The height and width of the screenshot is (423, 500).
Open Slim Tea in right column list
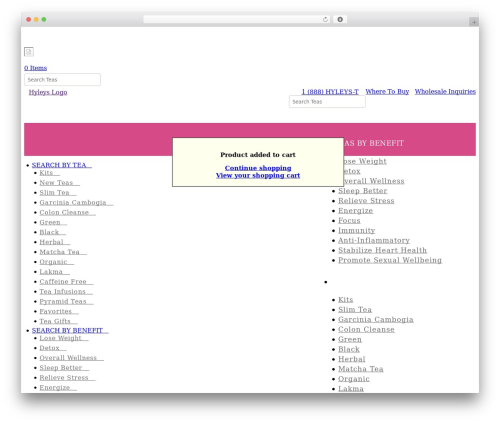tap(355, 310)
